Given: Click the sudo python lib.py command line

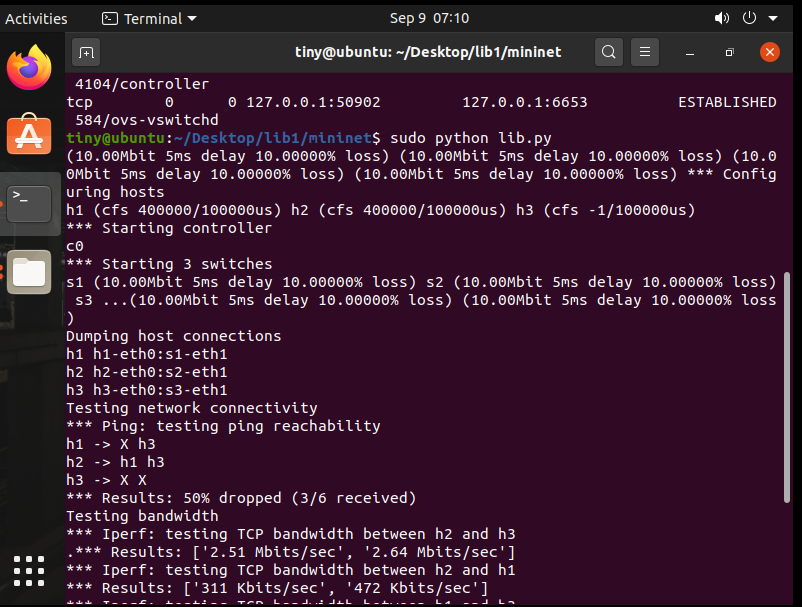Looking at the screenshot, I should [471, 138].
